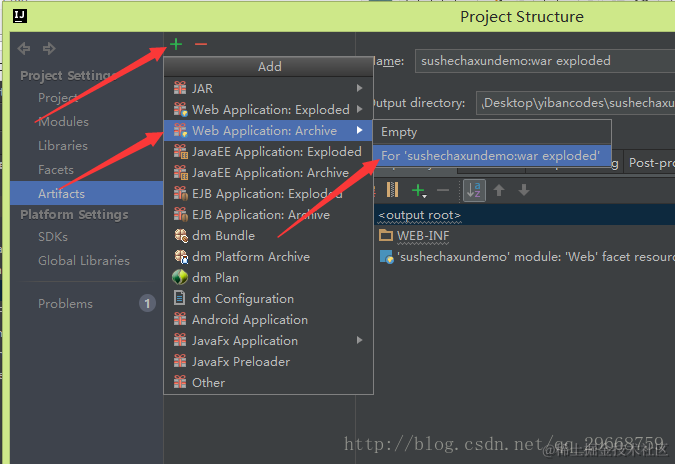Click the minus remove icon in output layout
Viewport: 675px width, 464px height.
(443, 190)
